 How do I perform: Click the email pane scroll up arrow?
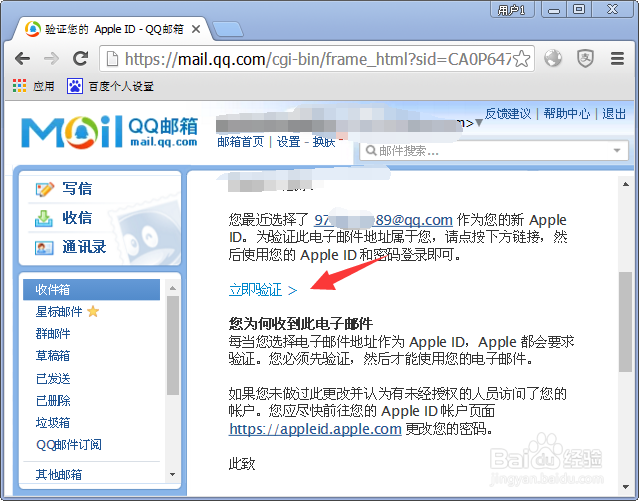click(626, 185)
